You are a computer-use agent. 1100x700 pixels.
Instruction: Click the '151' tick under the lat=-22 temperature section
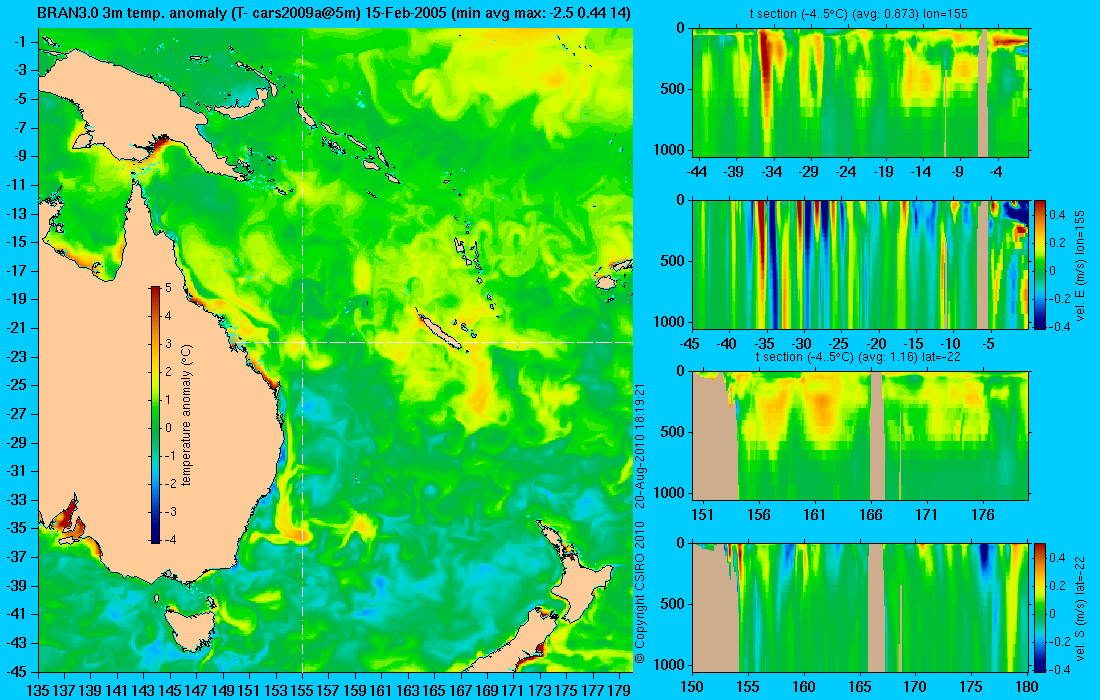point(702,515)
